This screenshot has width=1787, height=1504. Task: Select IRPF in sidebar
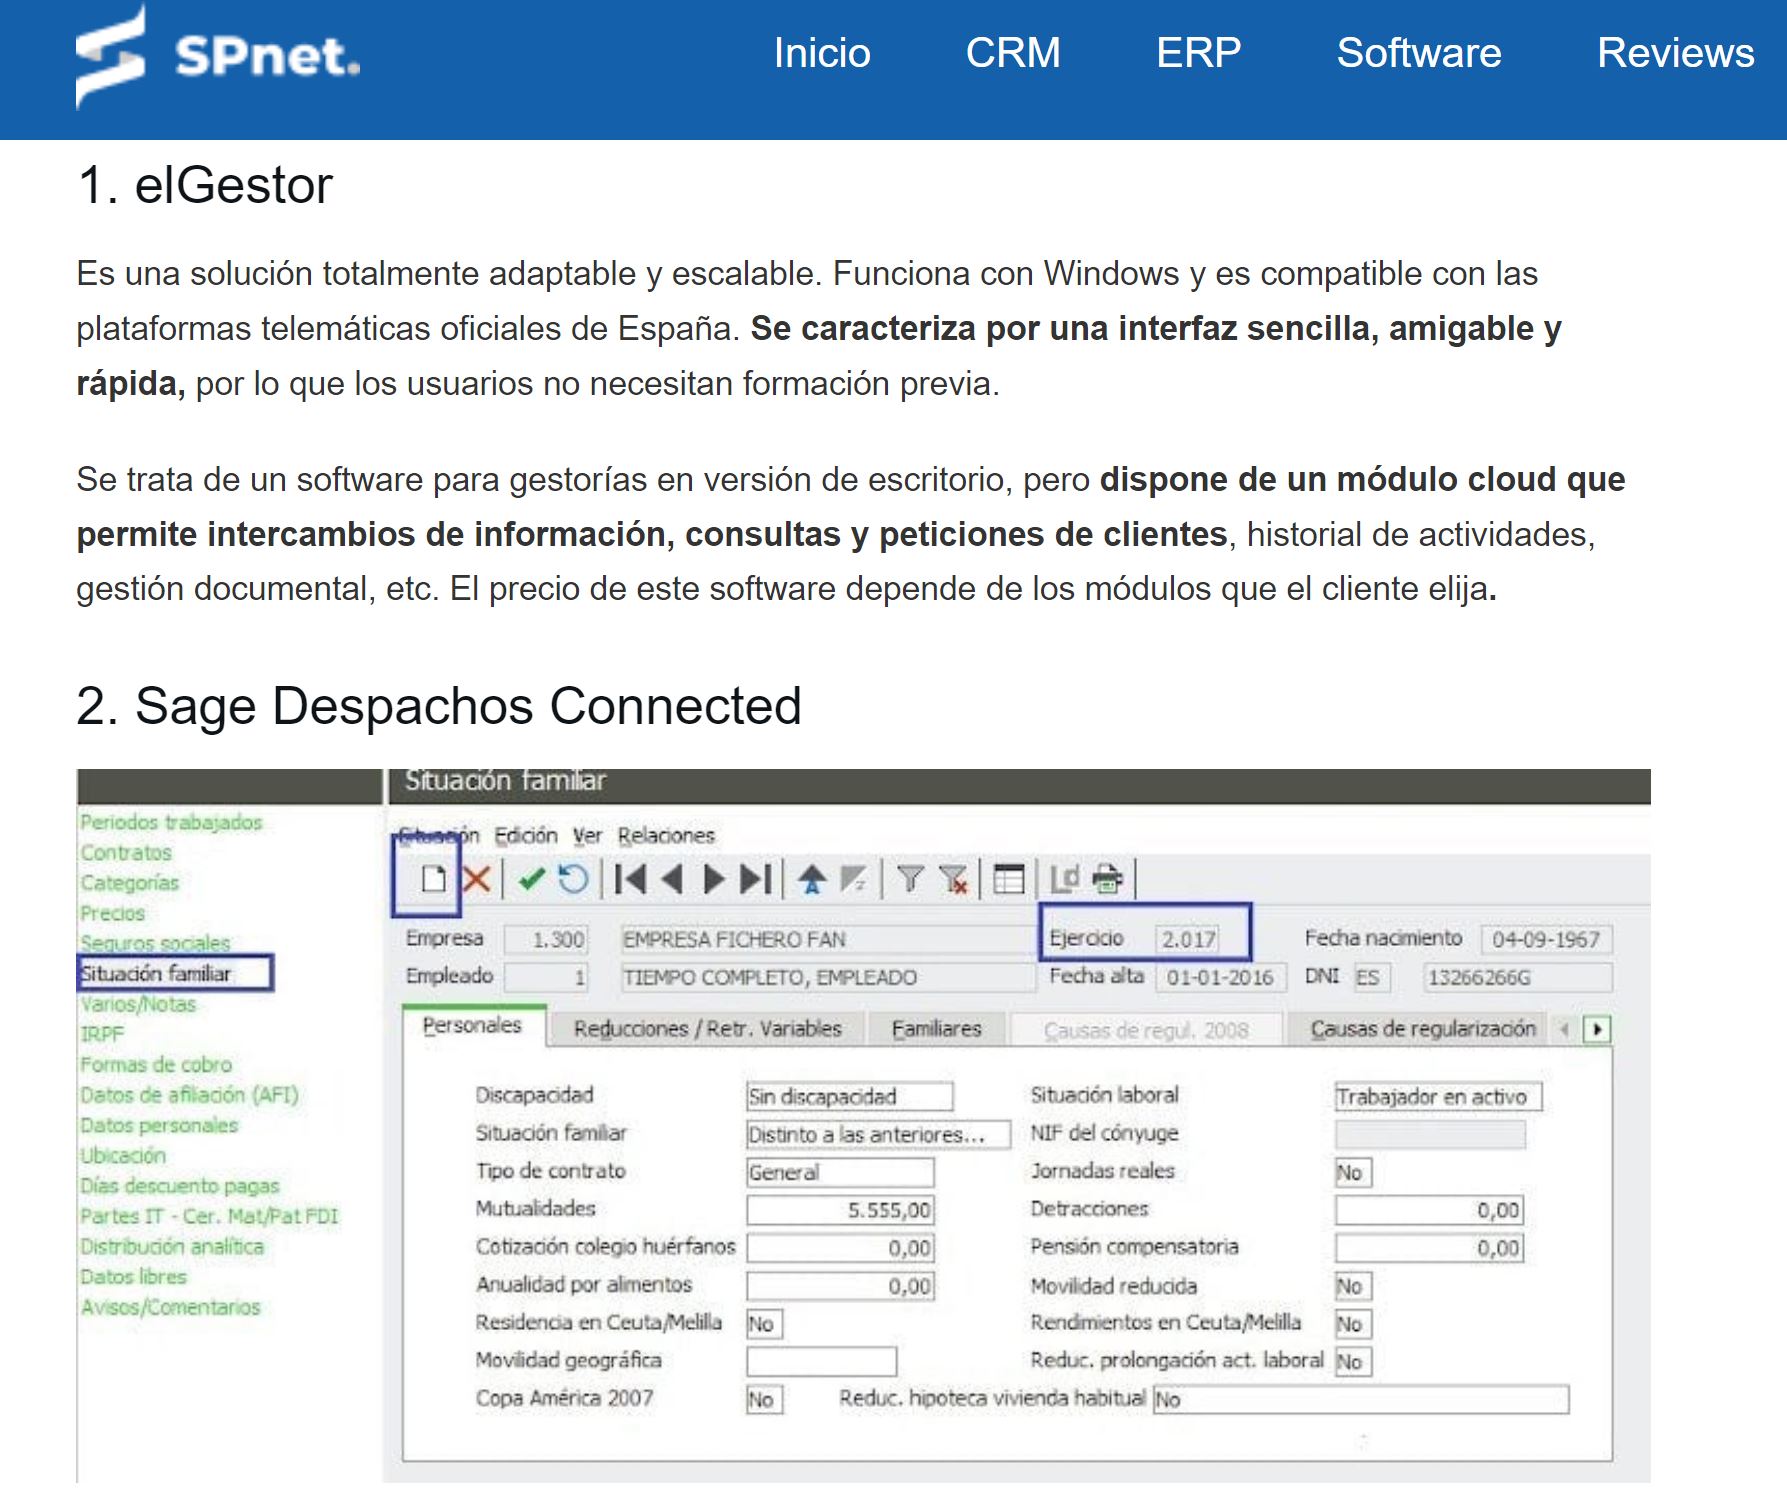click(102, 1034)
